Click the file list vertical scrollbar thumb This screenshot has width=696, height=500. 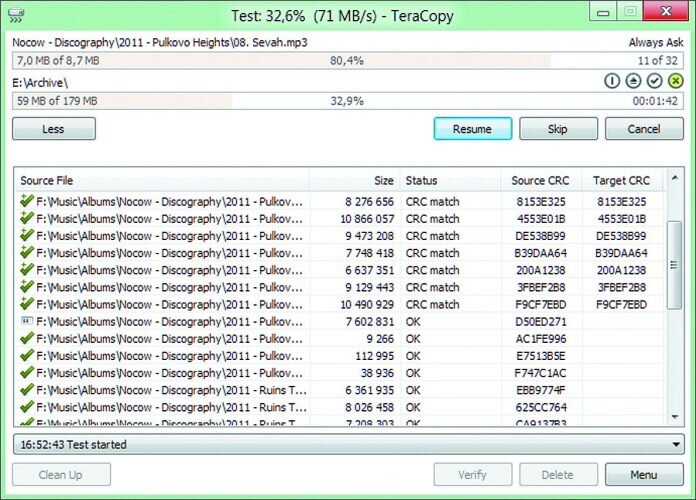click(674, 265)
